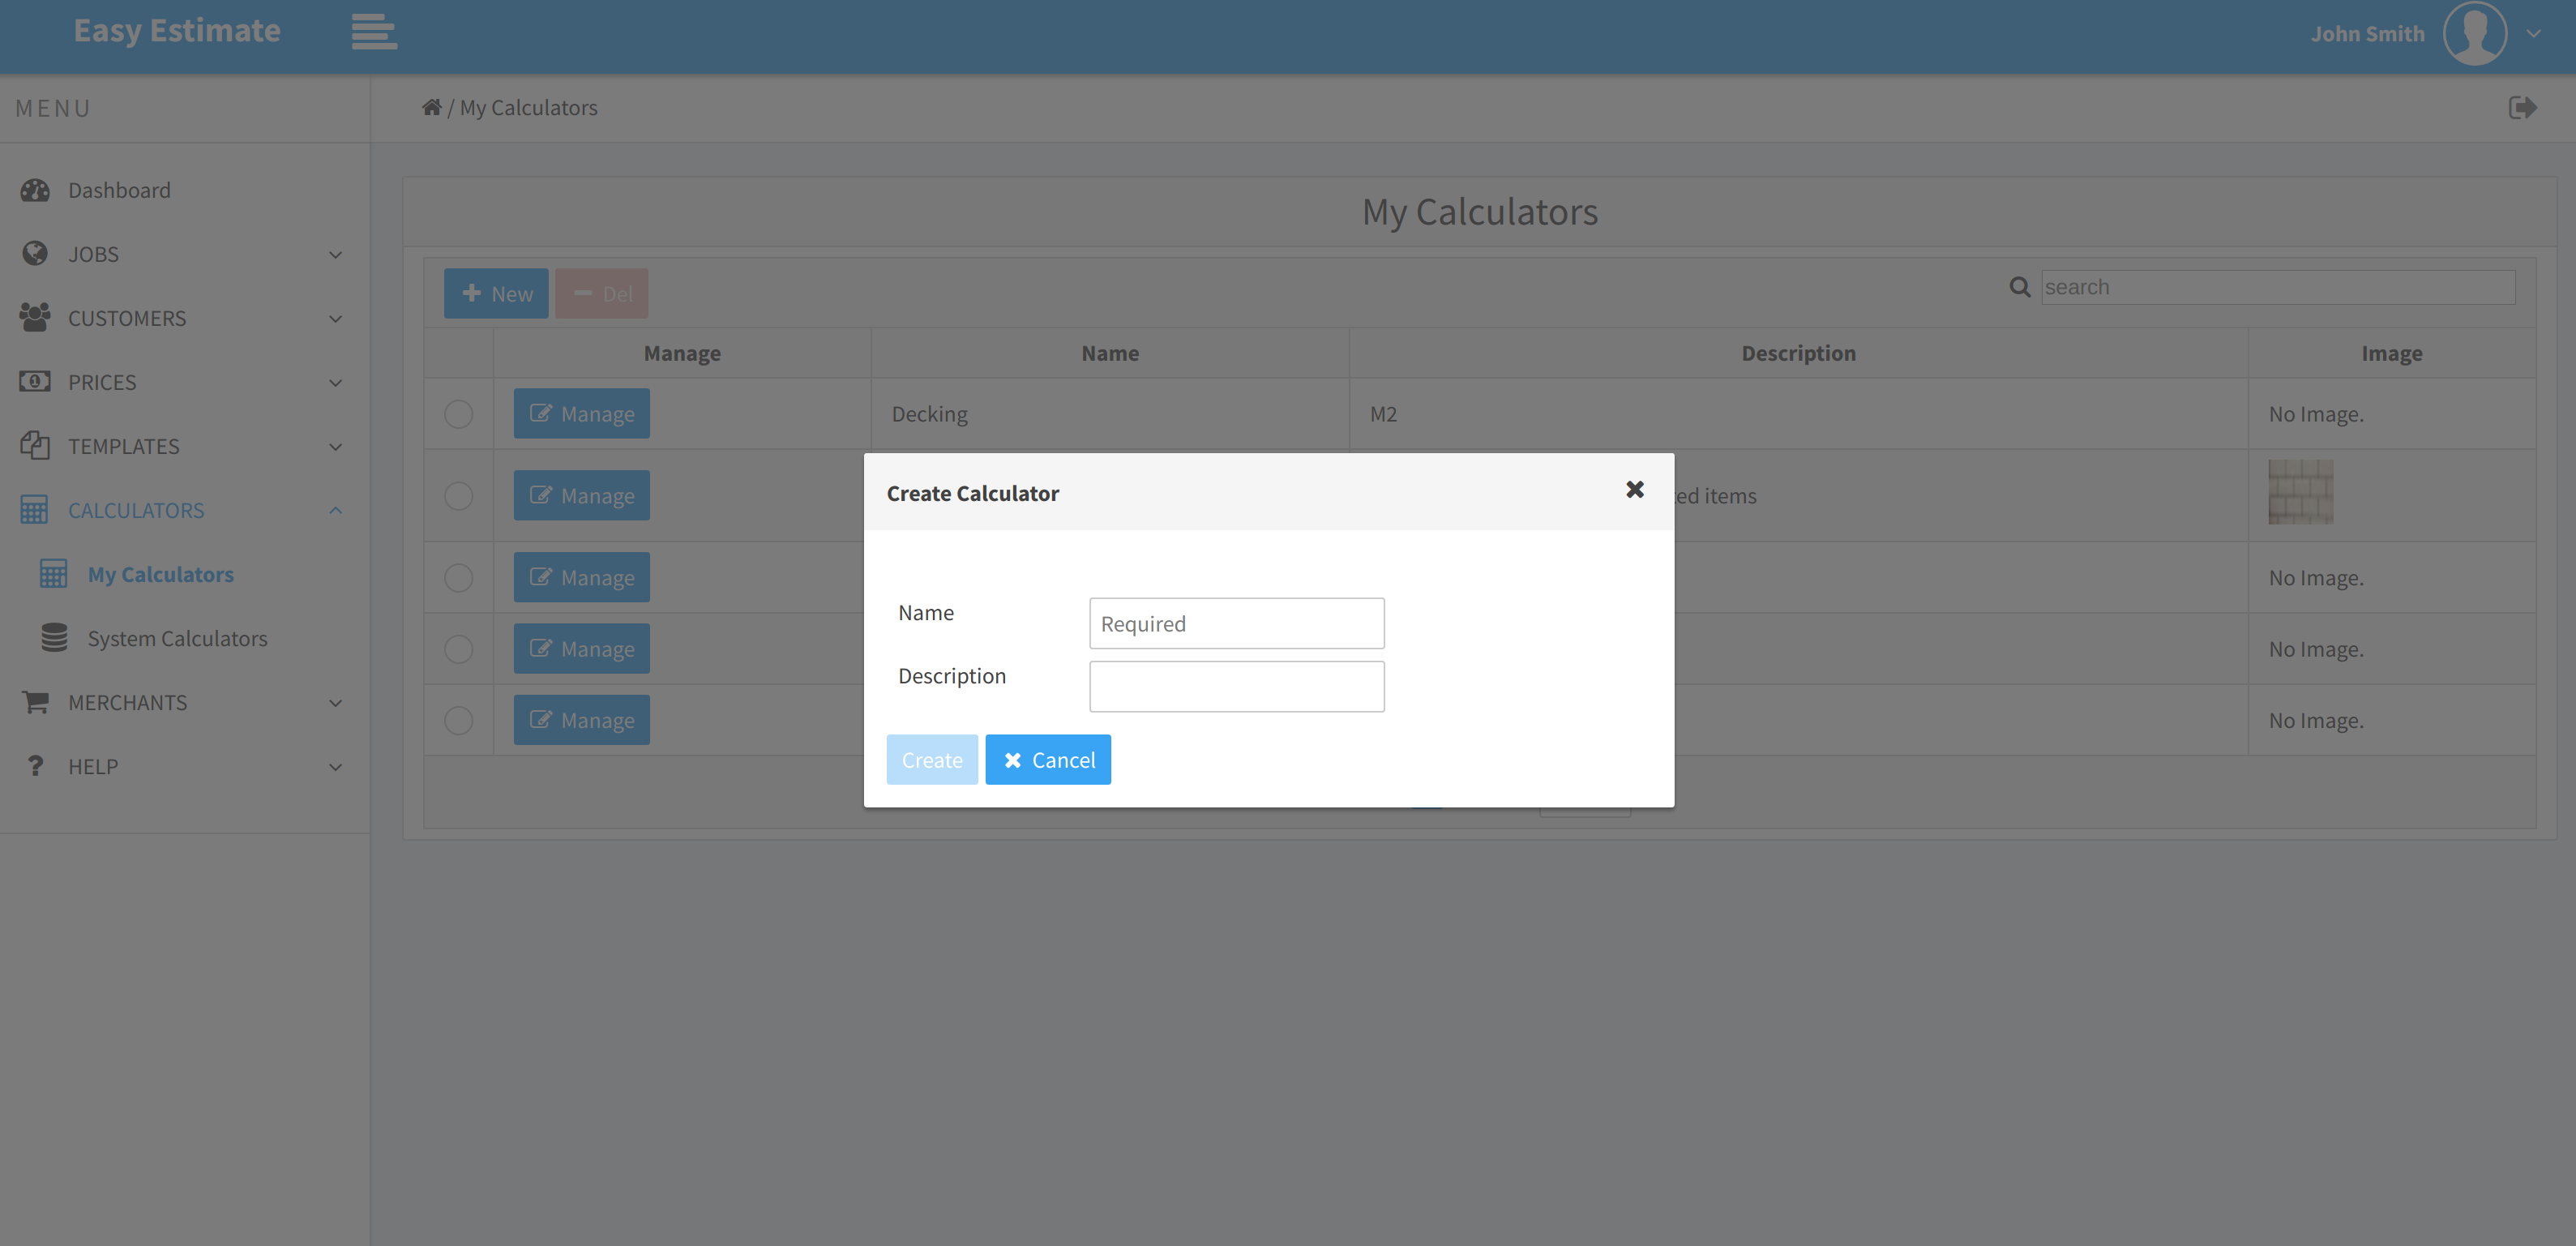This screenshot has width=2576, height=1246.
Task: Open Dashboard from the sidebar
Action: click(x=119, y=190)
